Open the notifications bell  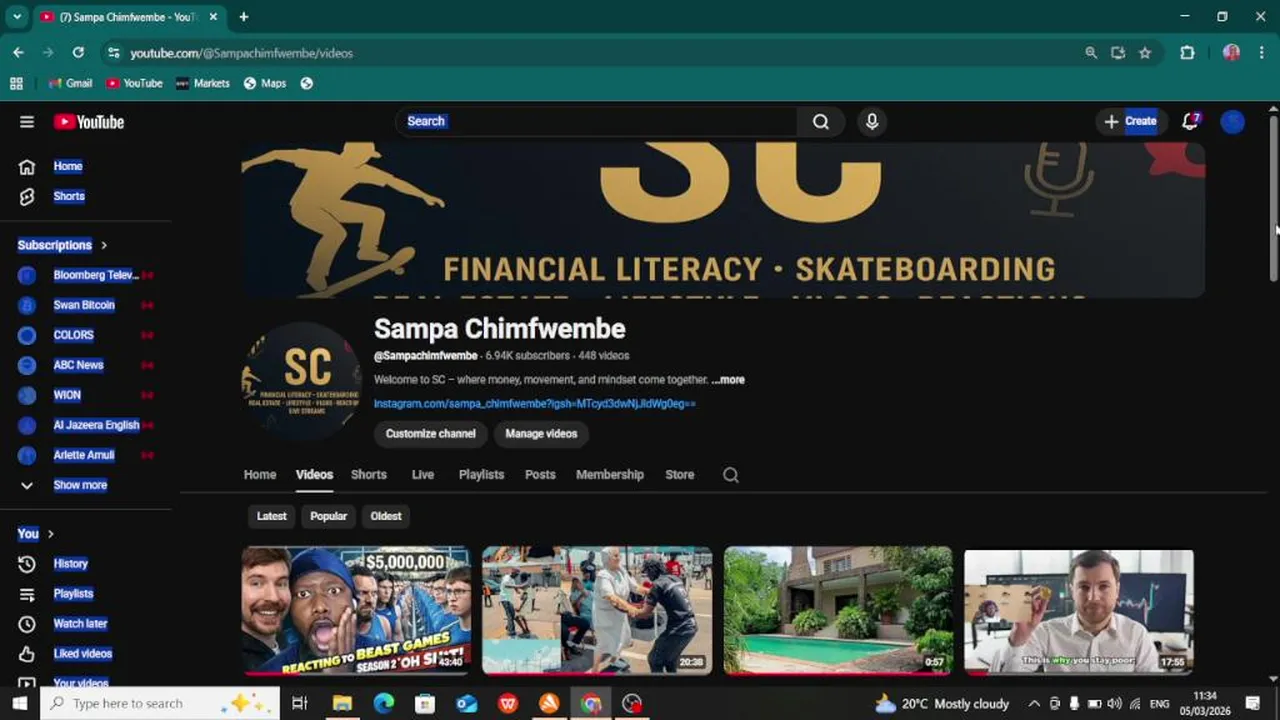click(x=1190, y=122)
